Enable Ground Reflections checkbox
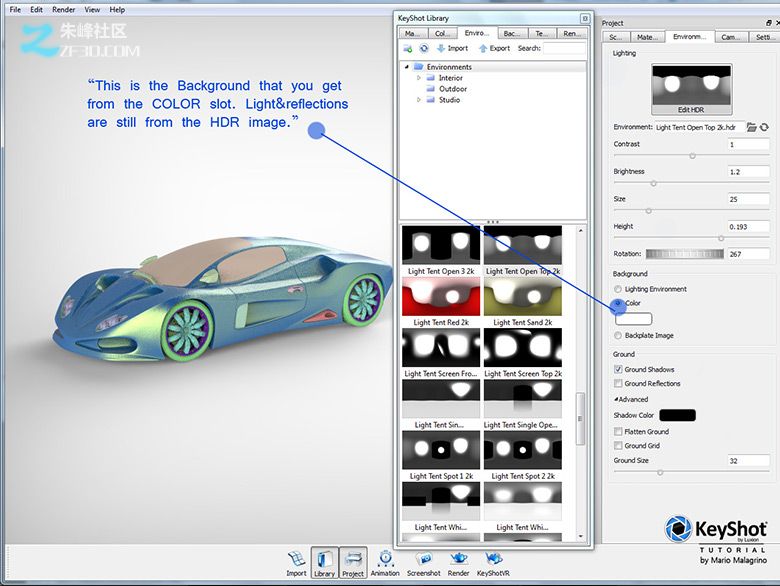 [x=618, y=384]
